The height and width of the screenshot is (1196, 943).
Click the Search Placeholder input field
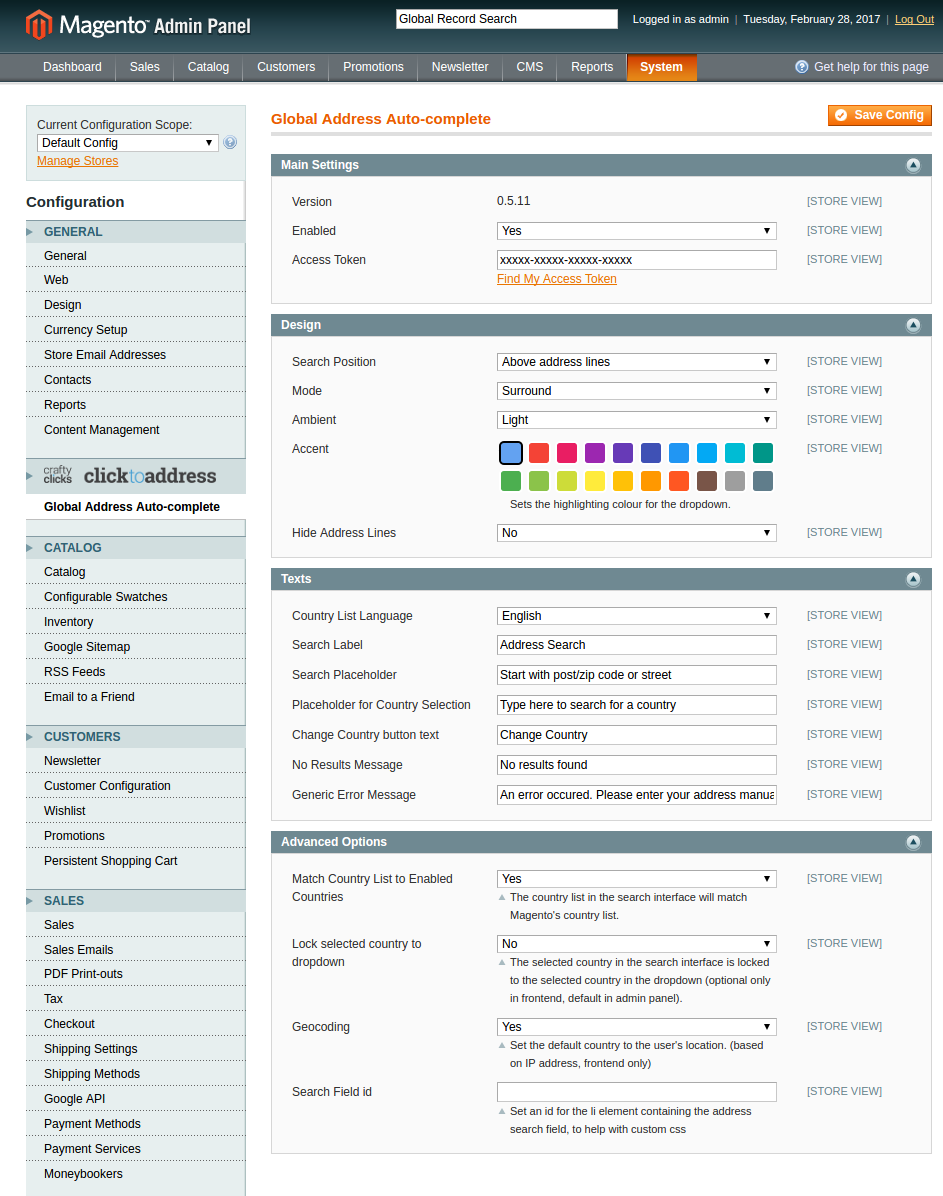[x=636, y=675]
